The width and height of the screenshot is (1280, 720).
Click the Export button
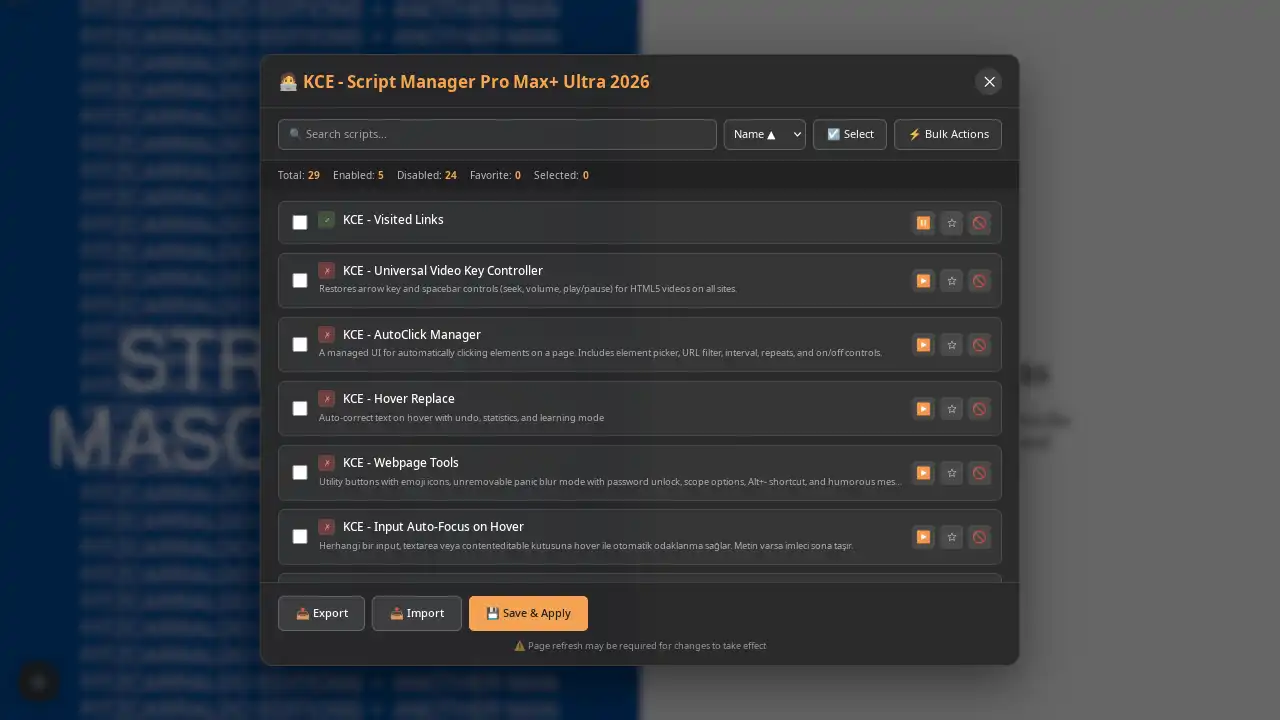click(x=321, y=613)
